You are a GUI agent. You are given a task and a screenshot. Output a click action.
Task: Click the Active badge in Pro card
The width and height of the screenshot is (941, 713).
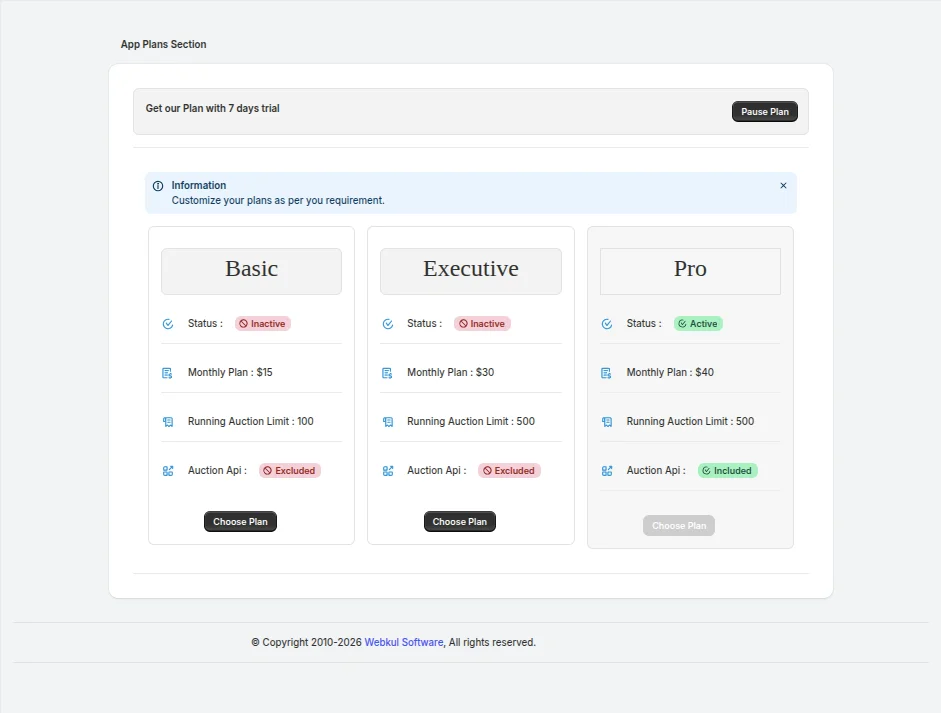698,323
